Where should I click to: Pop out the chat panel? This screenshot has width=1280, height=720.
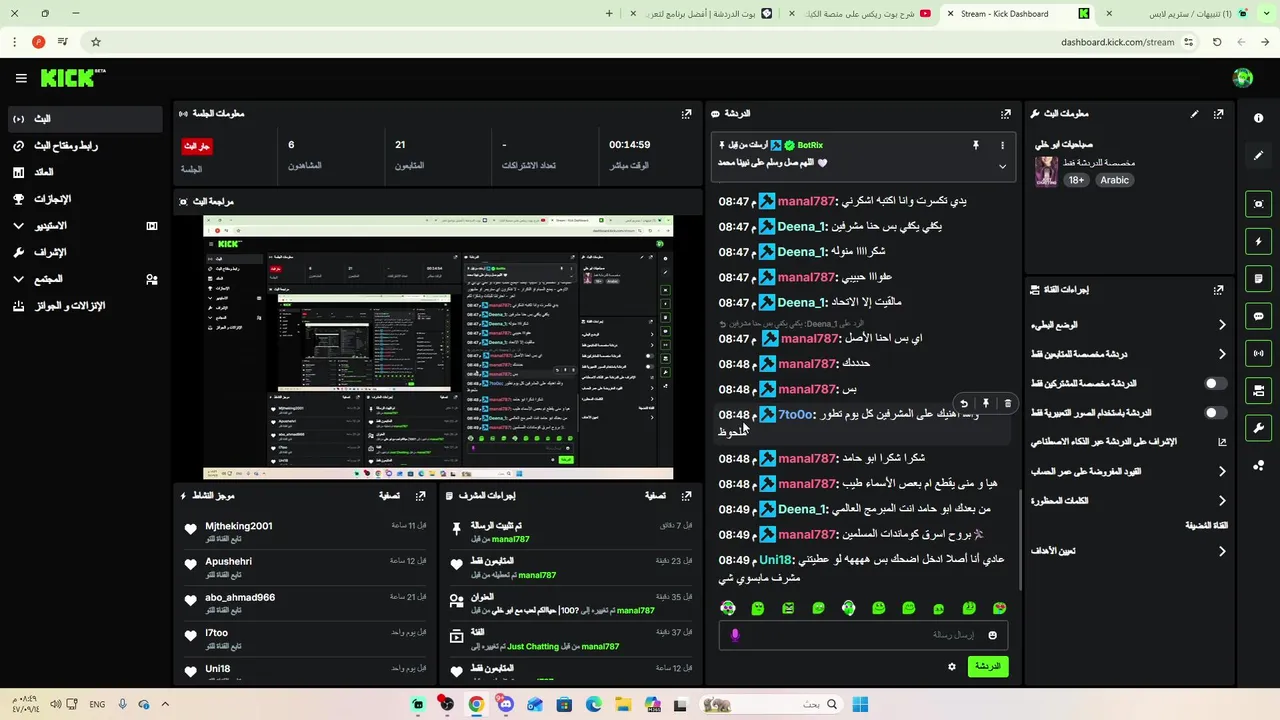click(x=1006, y=114)
